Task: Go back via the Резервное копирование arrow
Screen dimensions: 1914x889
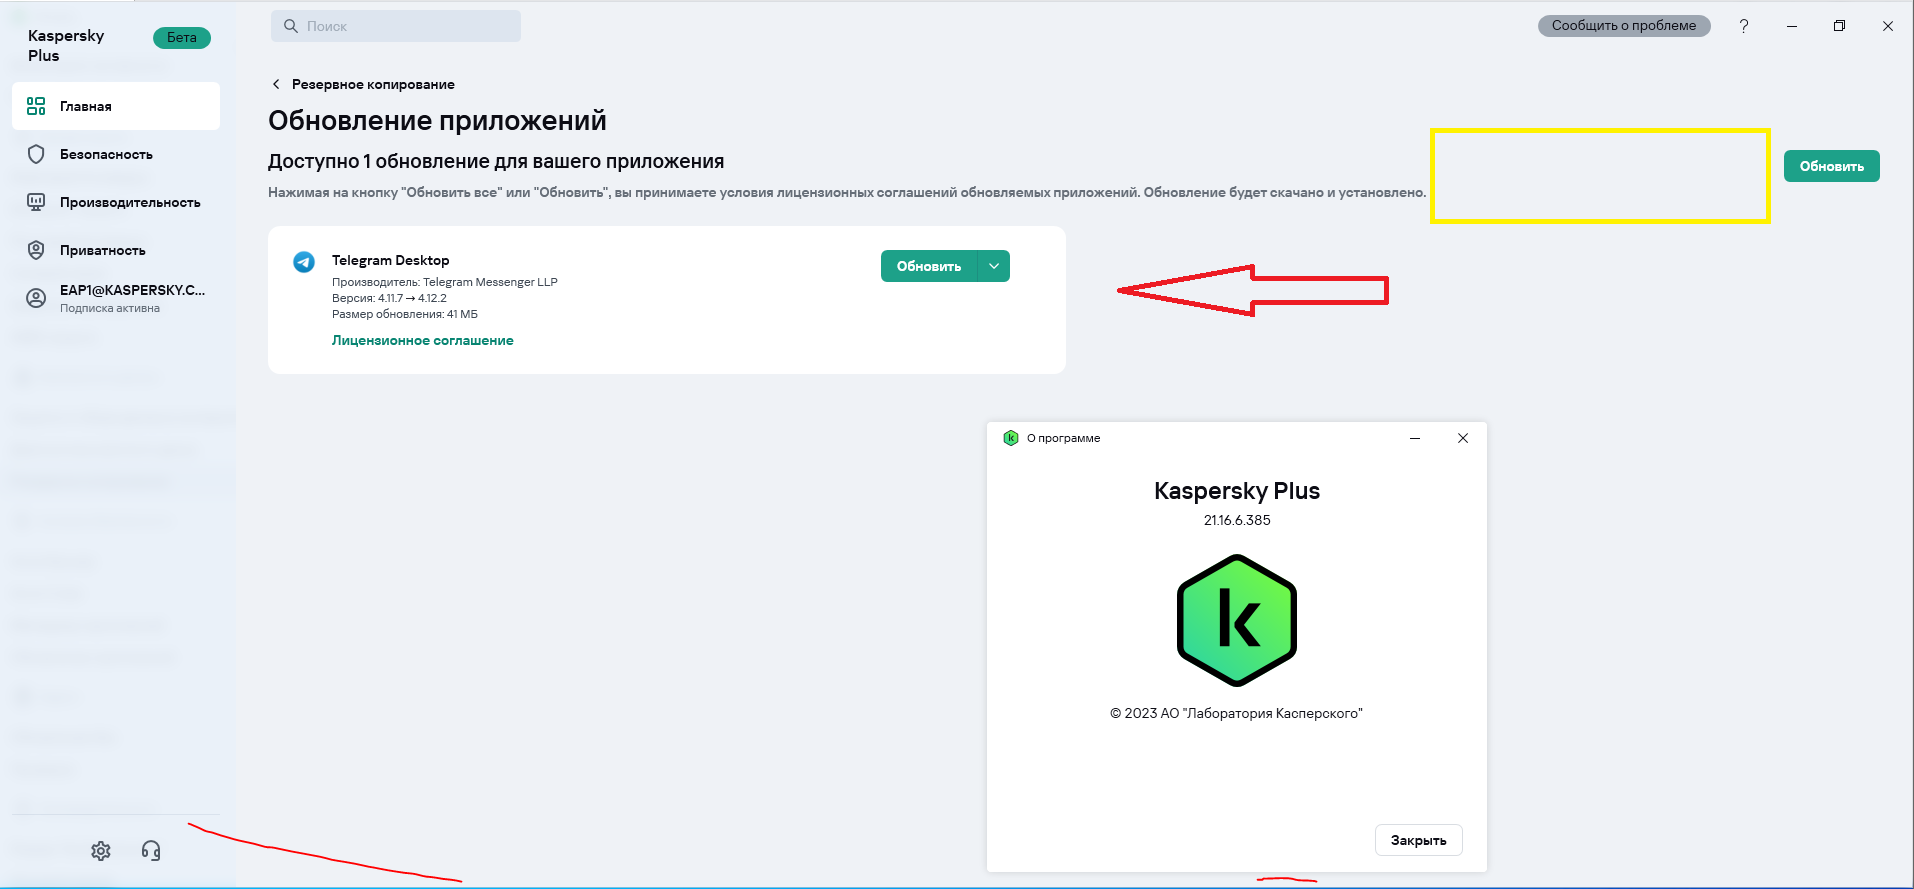Action: click(x=276, y=84)
